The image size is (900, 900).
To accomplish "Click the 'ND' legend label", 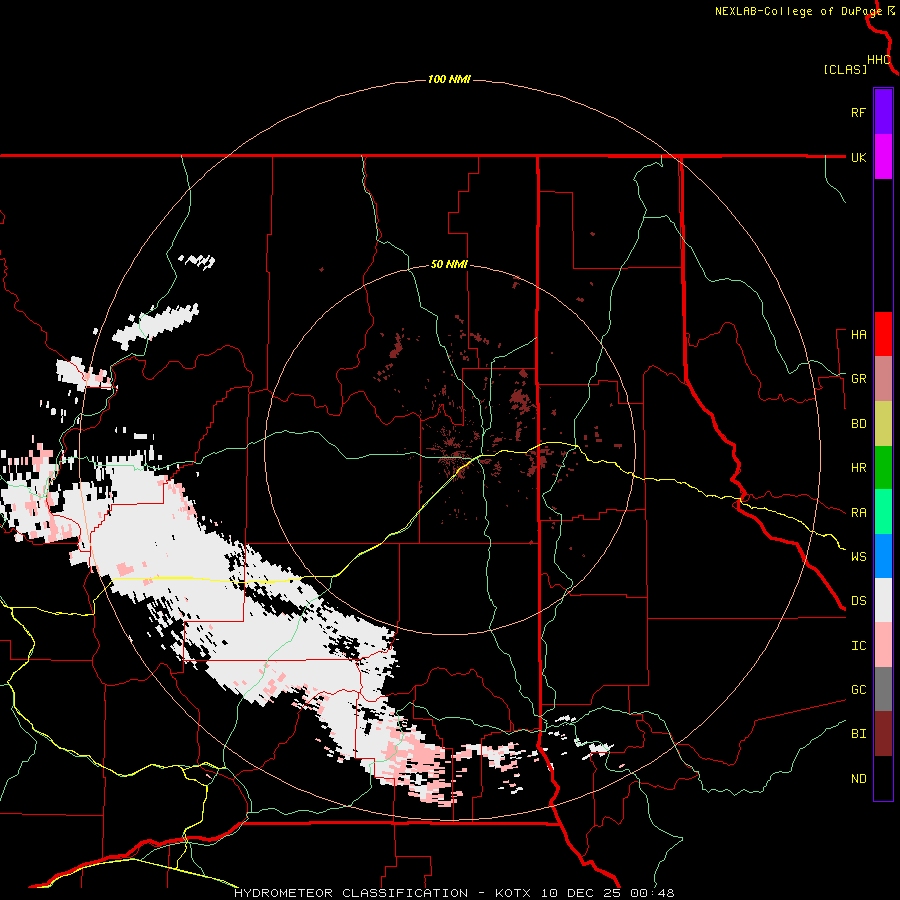I will tap(858, 779).
